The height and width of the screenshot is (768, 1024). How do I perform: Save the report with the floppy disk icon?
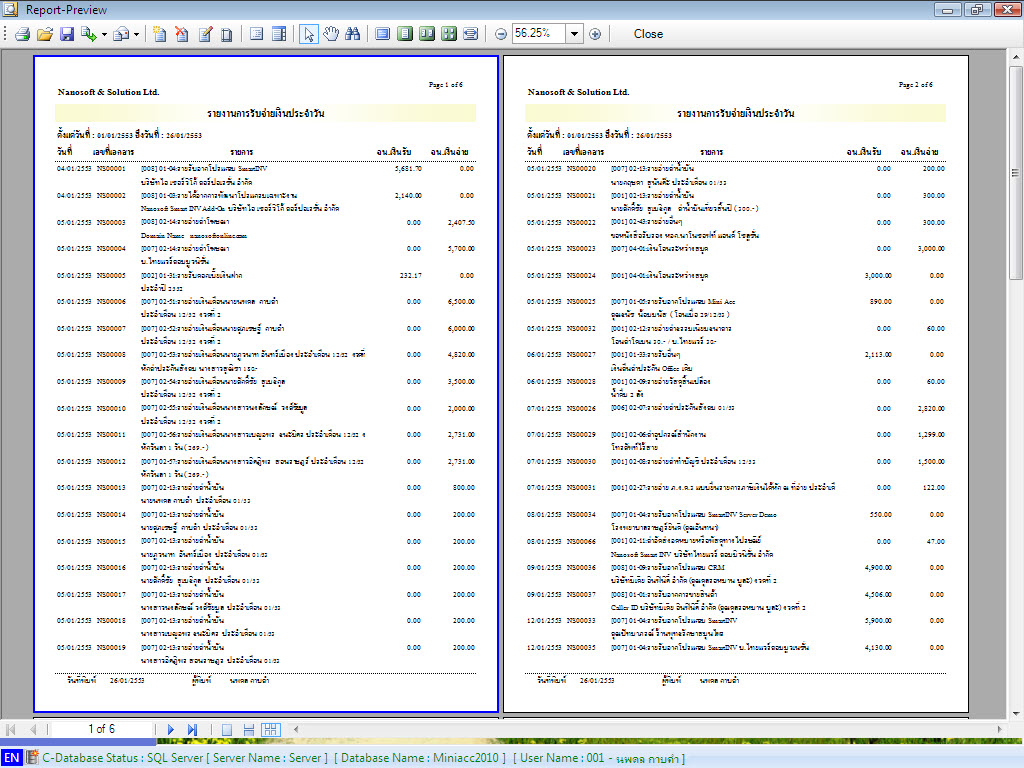pyautogui.click(x=67, y=34)
